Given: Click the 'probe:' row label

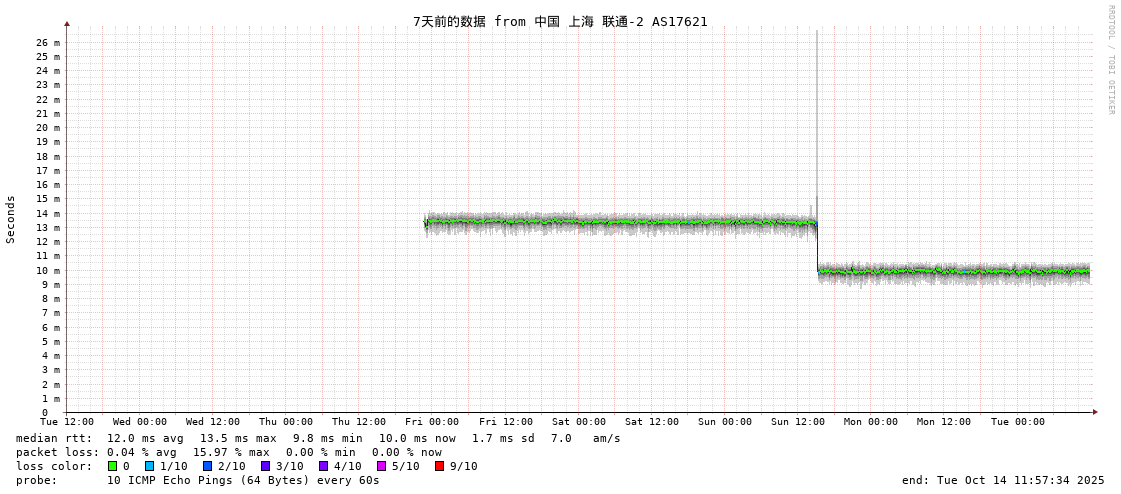Looking at the screenshot, I should tap(36, 480).
